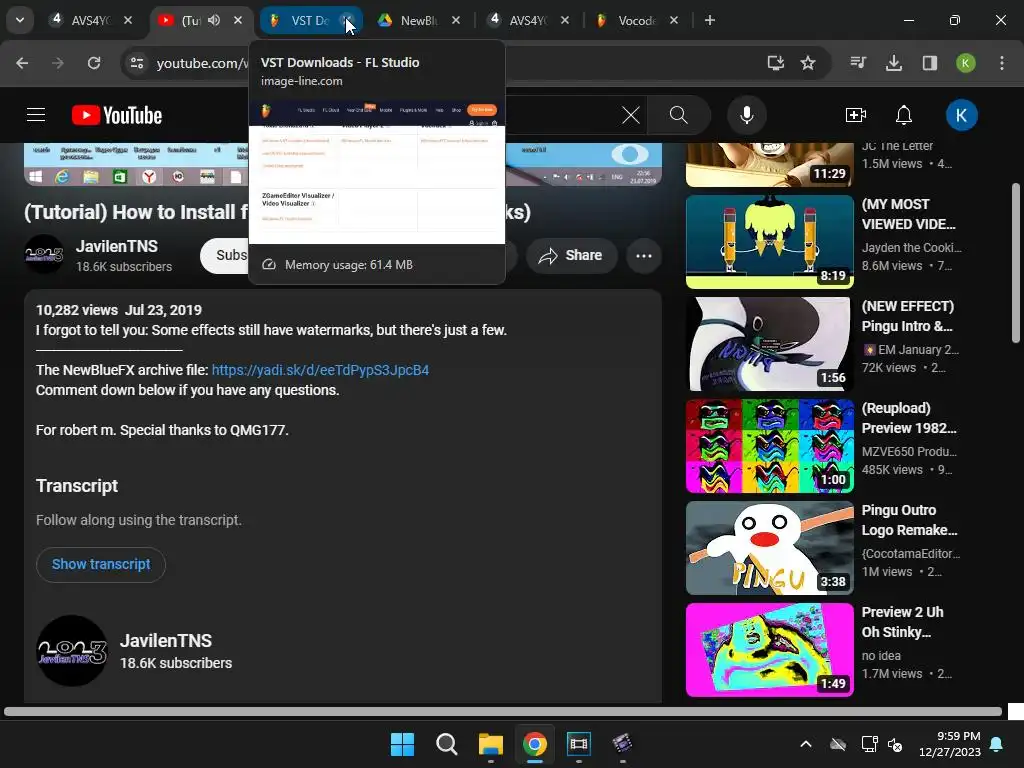Viewport: 1024px width, 768px height.
Task: Go to the YouTube home logo
Action: (117, 115)
